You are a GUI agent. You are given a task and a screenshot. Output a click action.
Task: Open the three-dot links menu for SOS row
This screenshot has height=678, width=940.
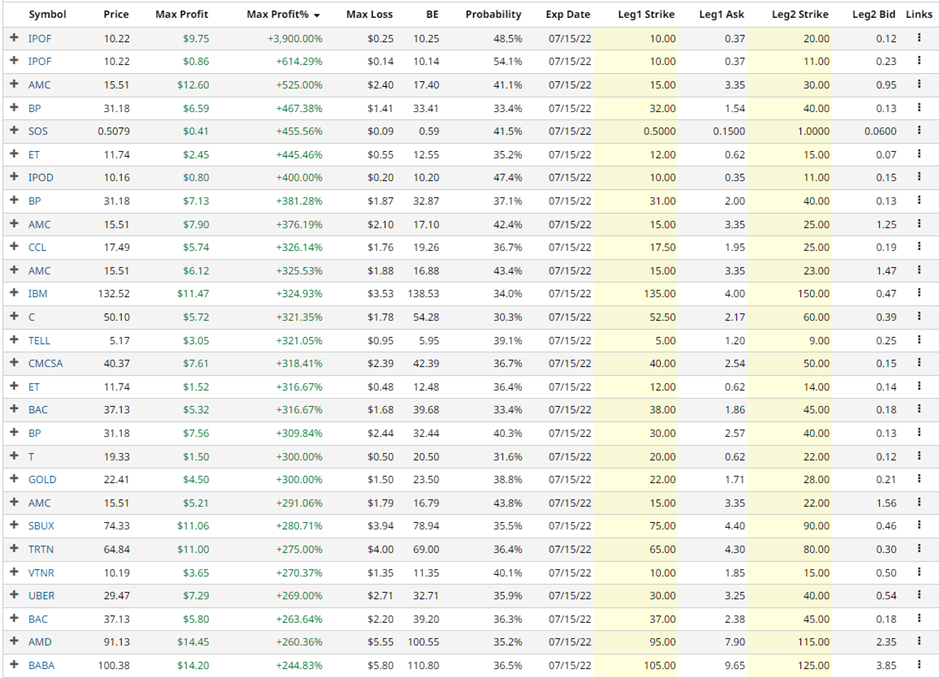pos(918,131)
